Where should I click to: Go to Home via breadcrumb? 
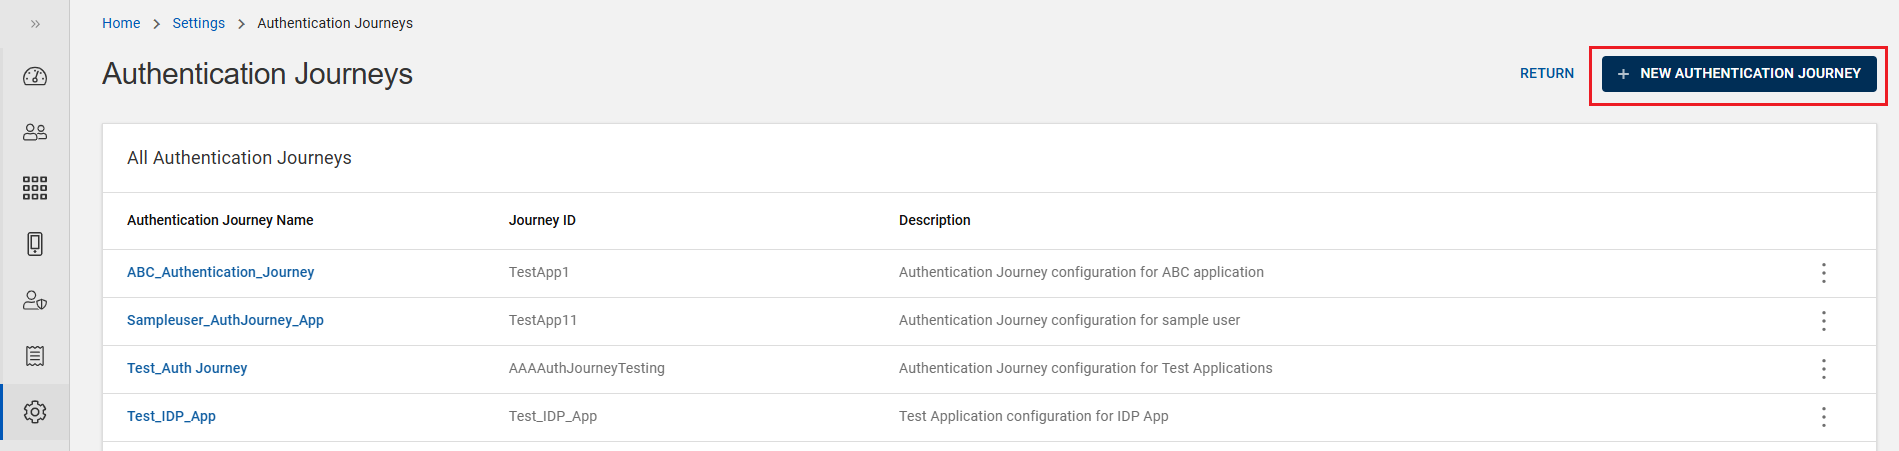121,23
